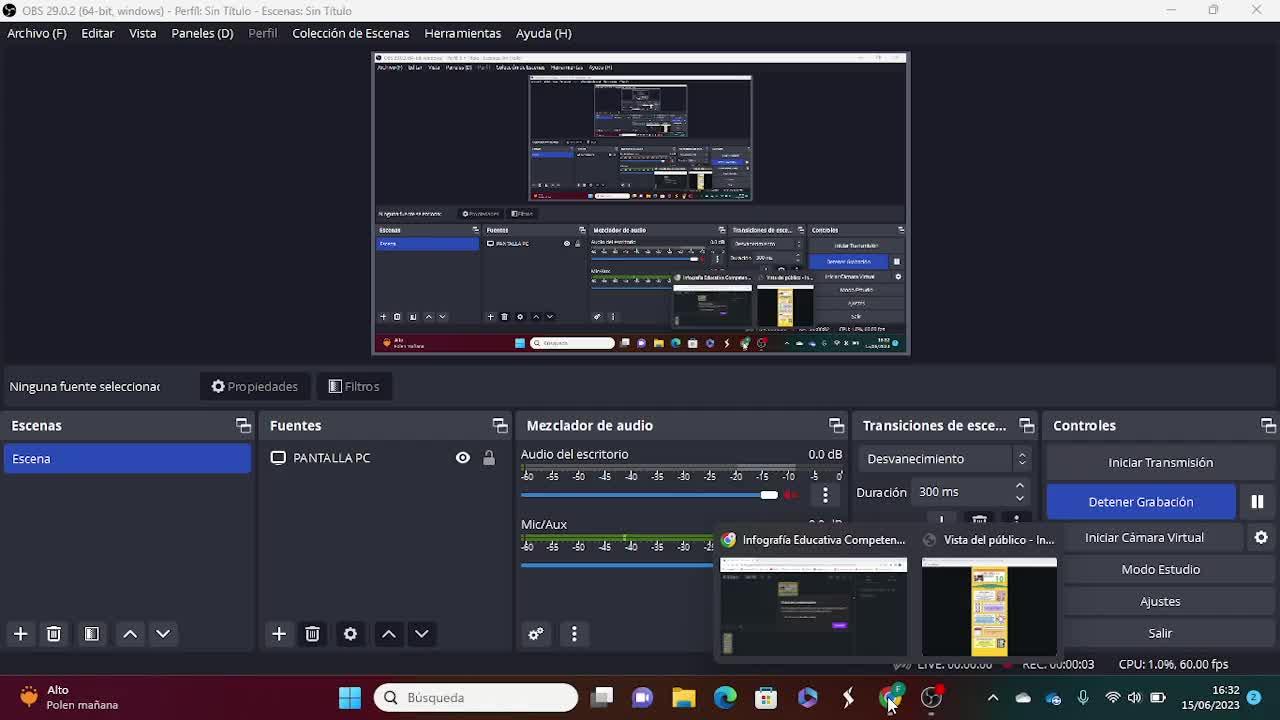Undock the Controles panel

pyautogui.click(x=1268, y=425)
